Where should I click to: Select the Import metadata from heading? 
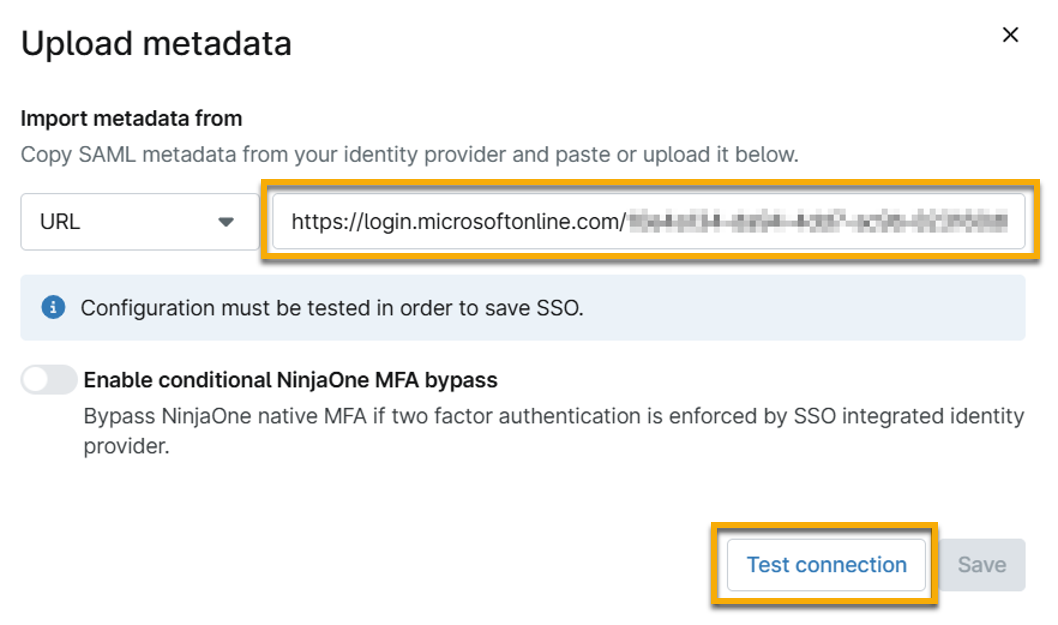tap(131, 118)
